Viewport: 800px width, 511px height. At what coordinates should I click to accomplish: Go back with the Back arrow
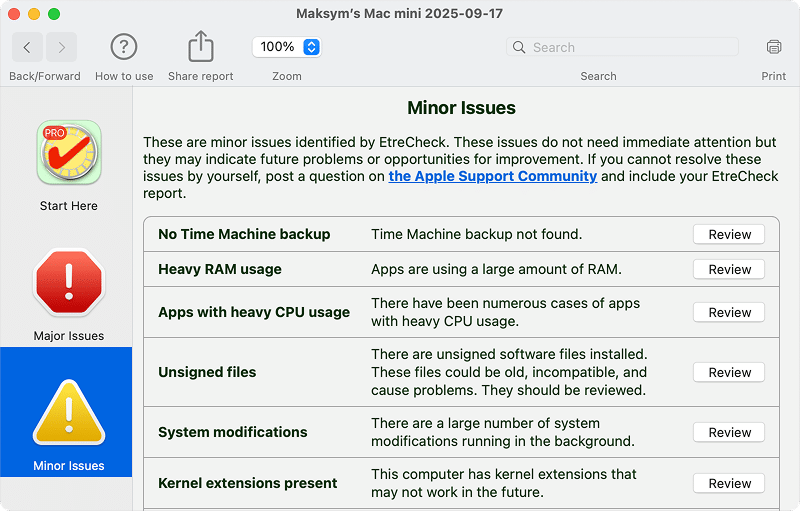click(28, 47)
